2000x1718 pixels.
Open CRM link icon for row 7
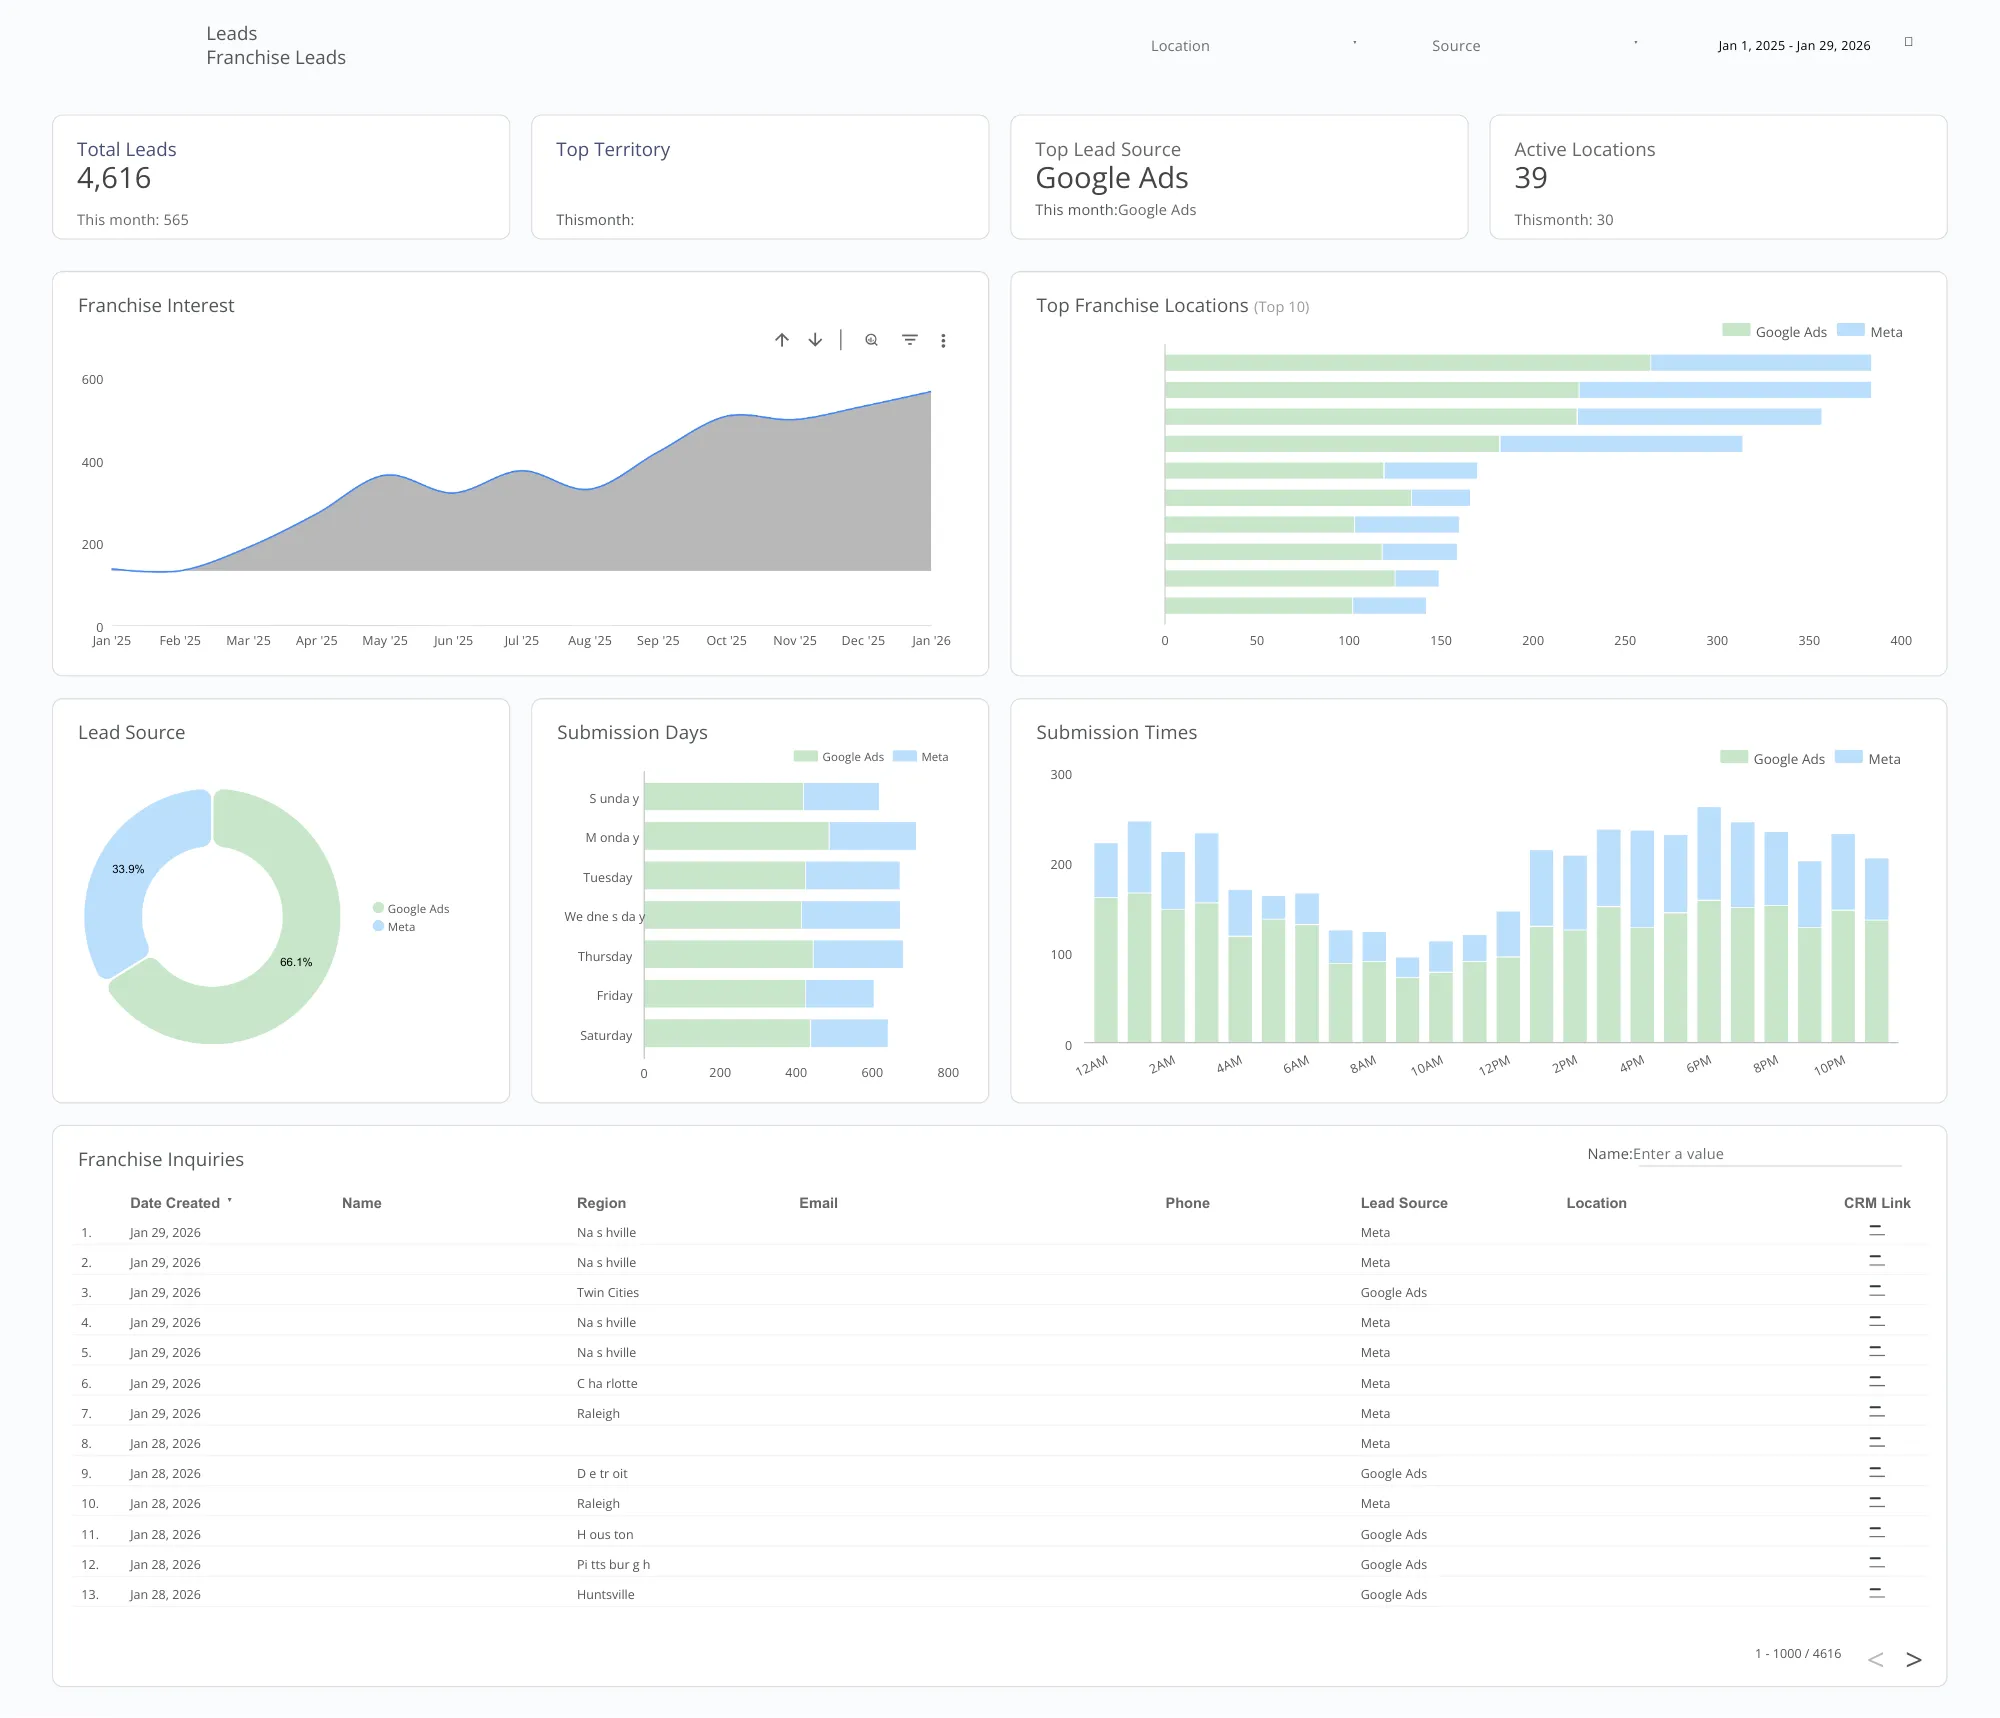pyautogui.click(x=1877, y=1412)
